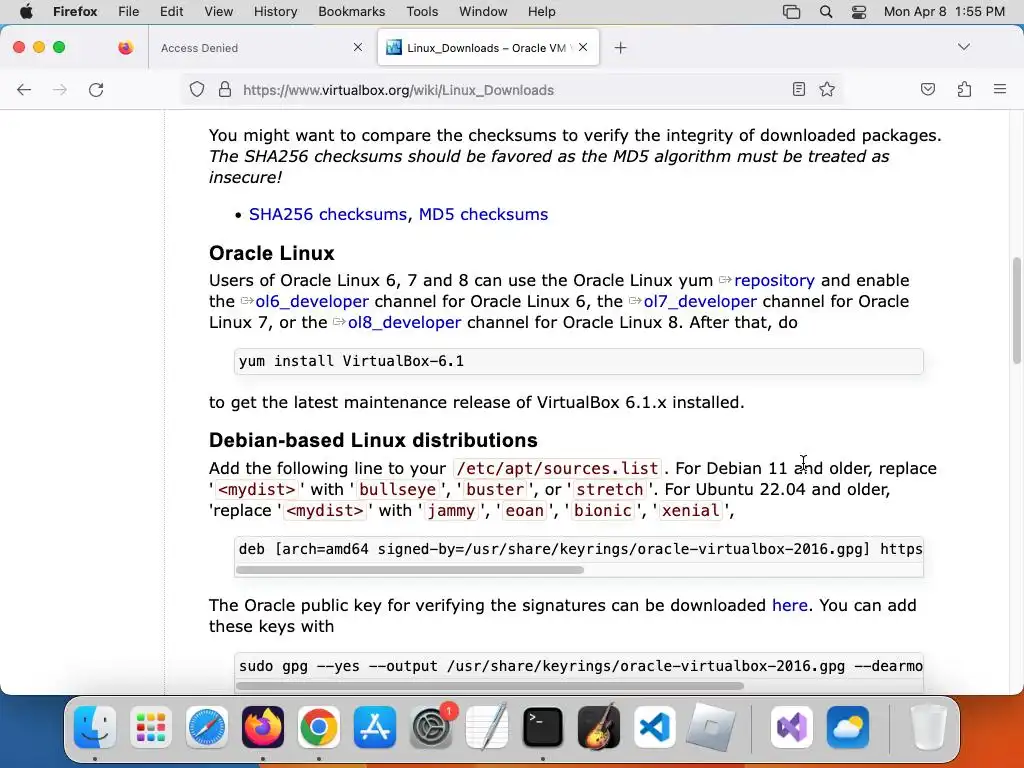
Task: Open the SHA256 checksums link
Action: pyautogui.click(x=328, y=214)
